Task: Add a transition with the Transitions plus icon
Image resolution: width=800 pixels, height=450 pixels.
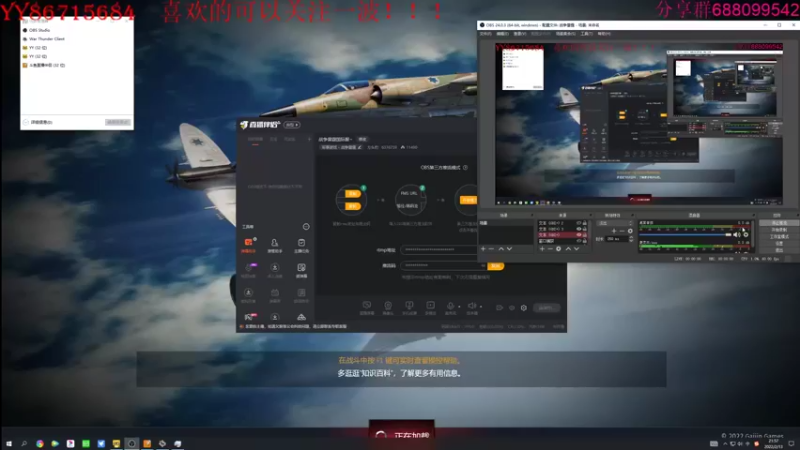Action: pyautogui.click(x=614, y=231)
